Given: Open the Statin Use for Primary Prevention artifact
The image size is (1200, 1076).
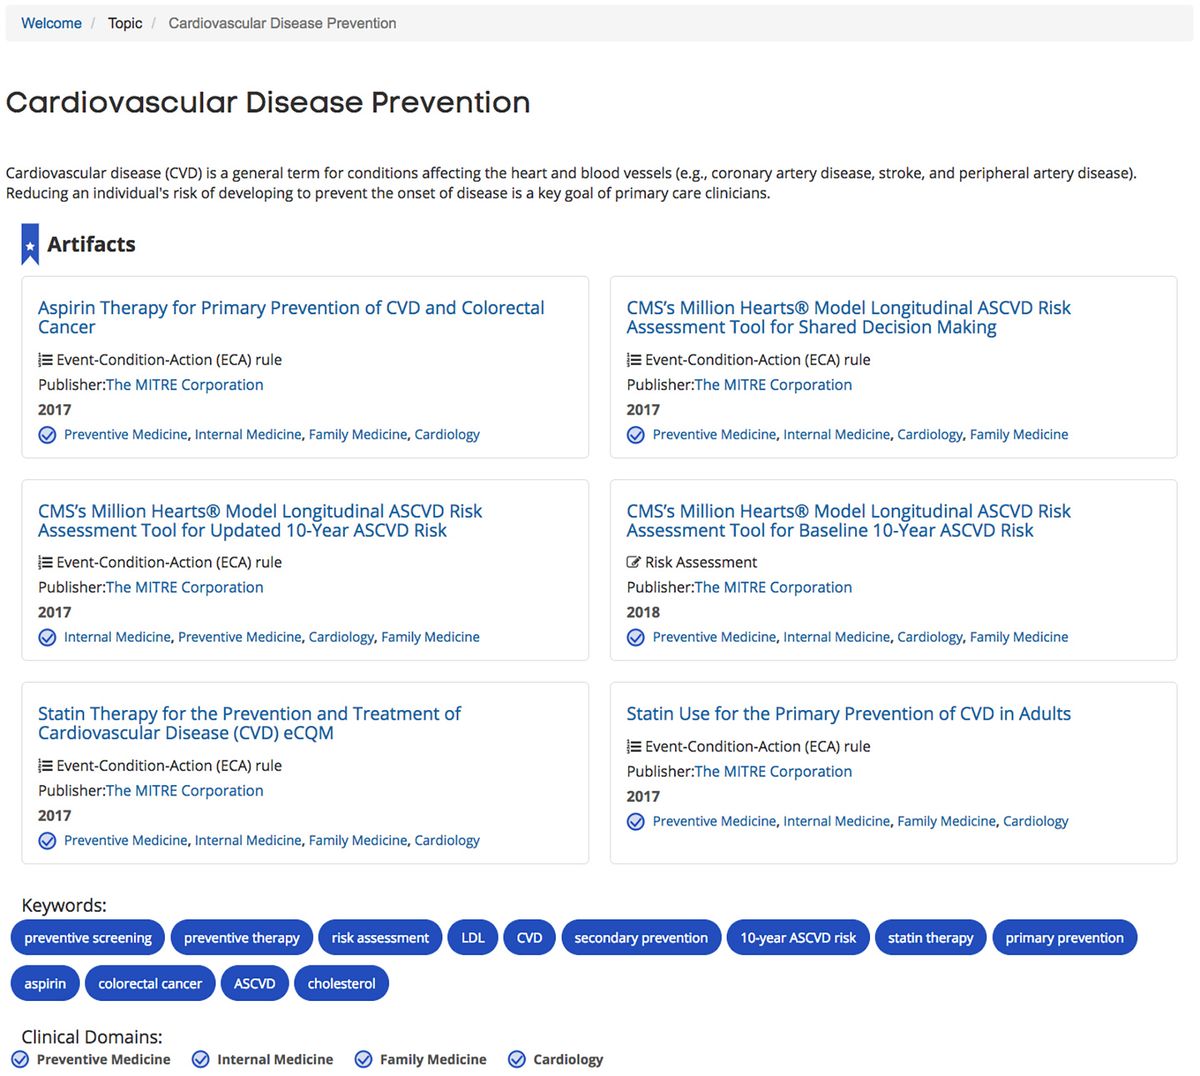Looking at the screenshot, I should click(x=848, y=713).
